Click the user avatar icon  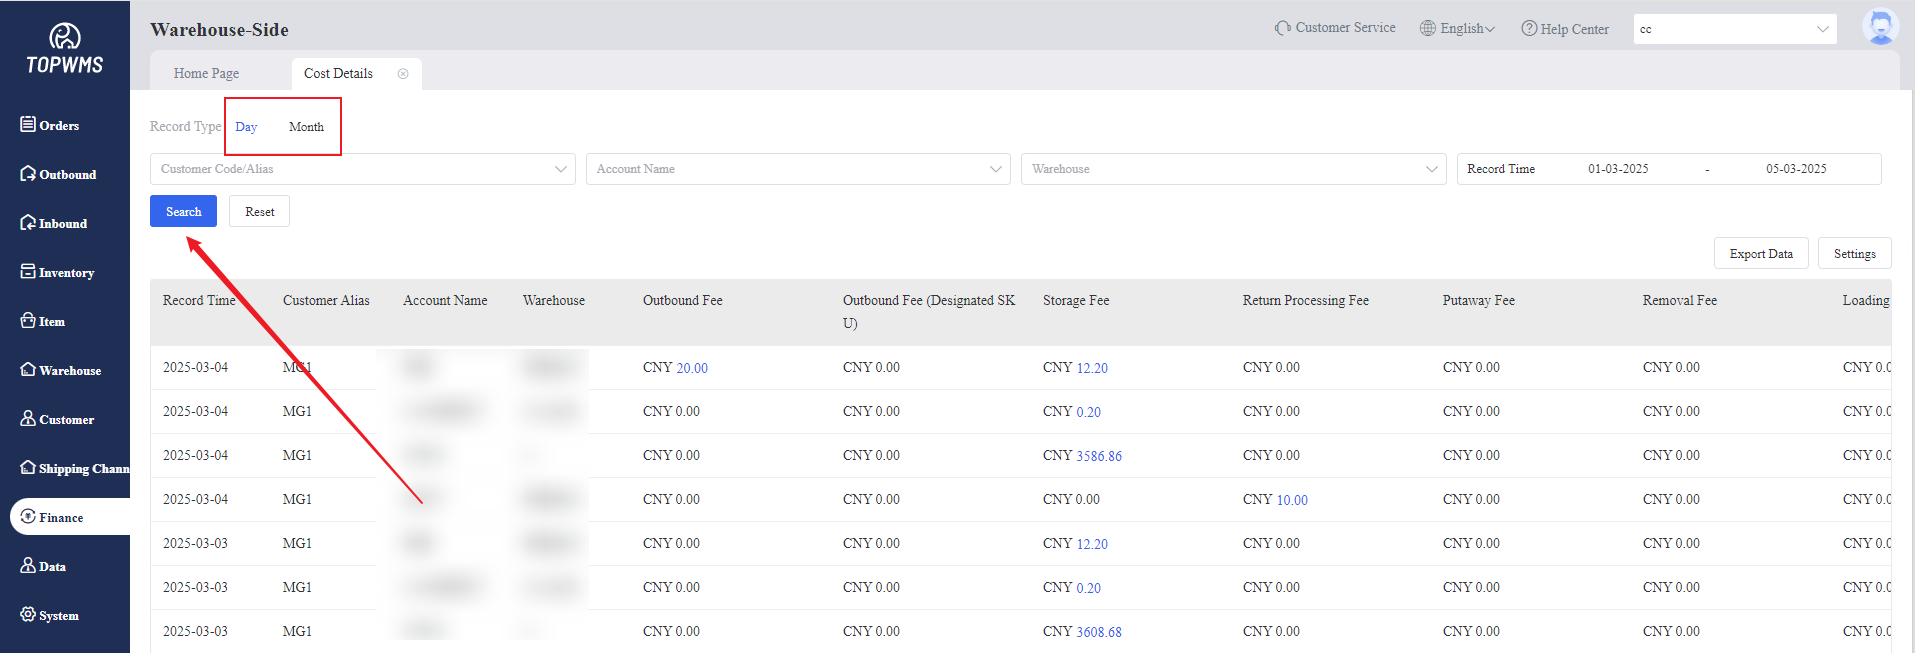1880,28
